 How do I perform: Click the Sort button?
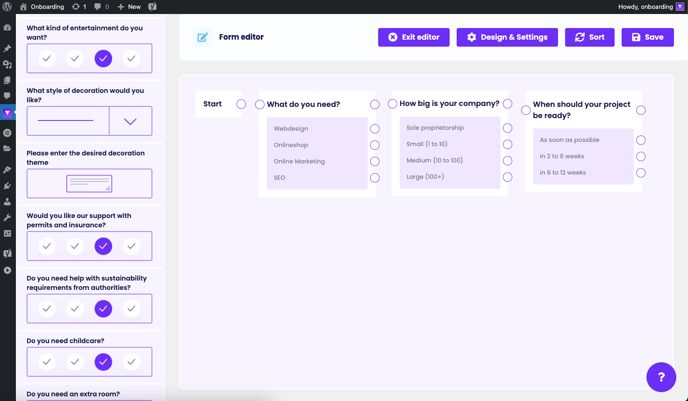click(x=590, y=37)
